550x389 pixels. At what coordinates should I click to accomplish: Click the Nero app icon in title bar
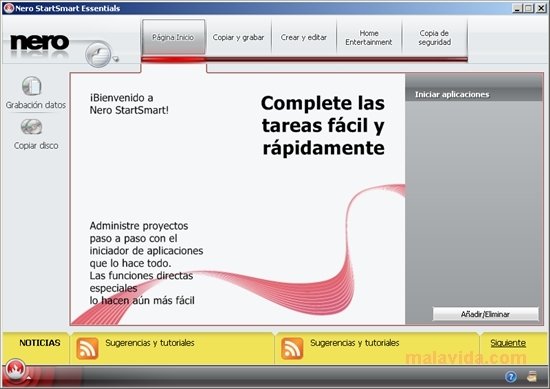coord(9,8)
